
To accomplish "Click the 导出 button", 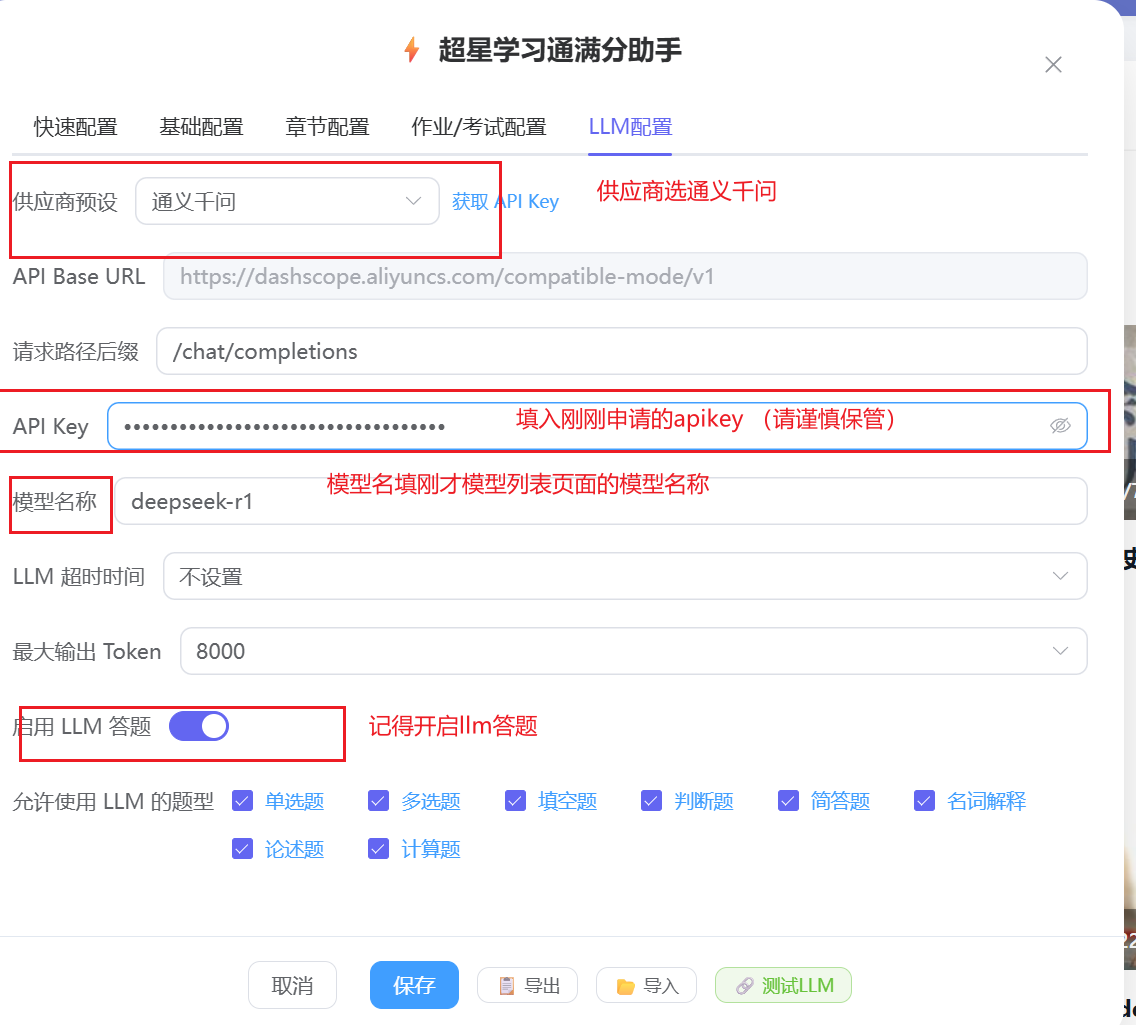I will [527, 985].
